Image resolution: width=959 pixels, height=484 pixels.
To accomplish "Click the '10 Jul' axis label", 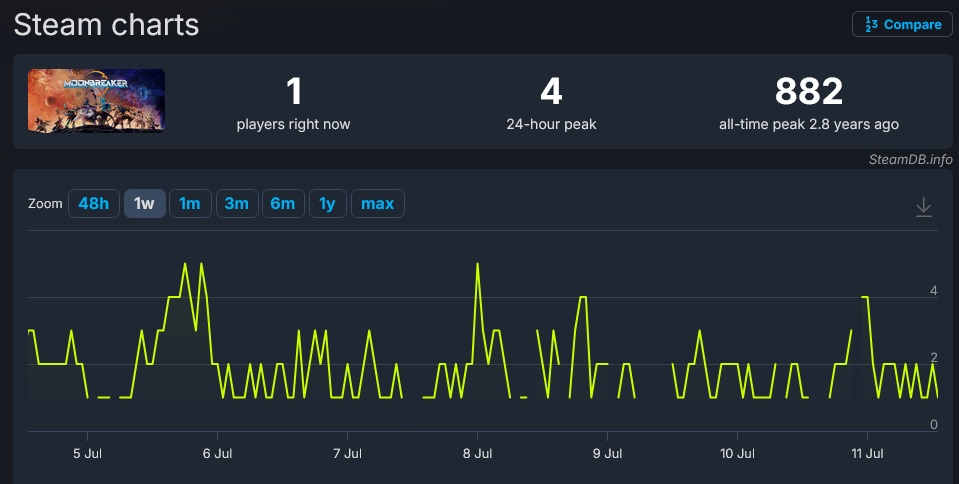I will click(x=737, y=453).
